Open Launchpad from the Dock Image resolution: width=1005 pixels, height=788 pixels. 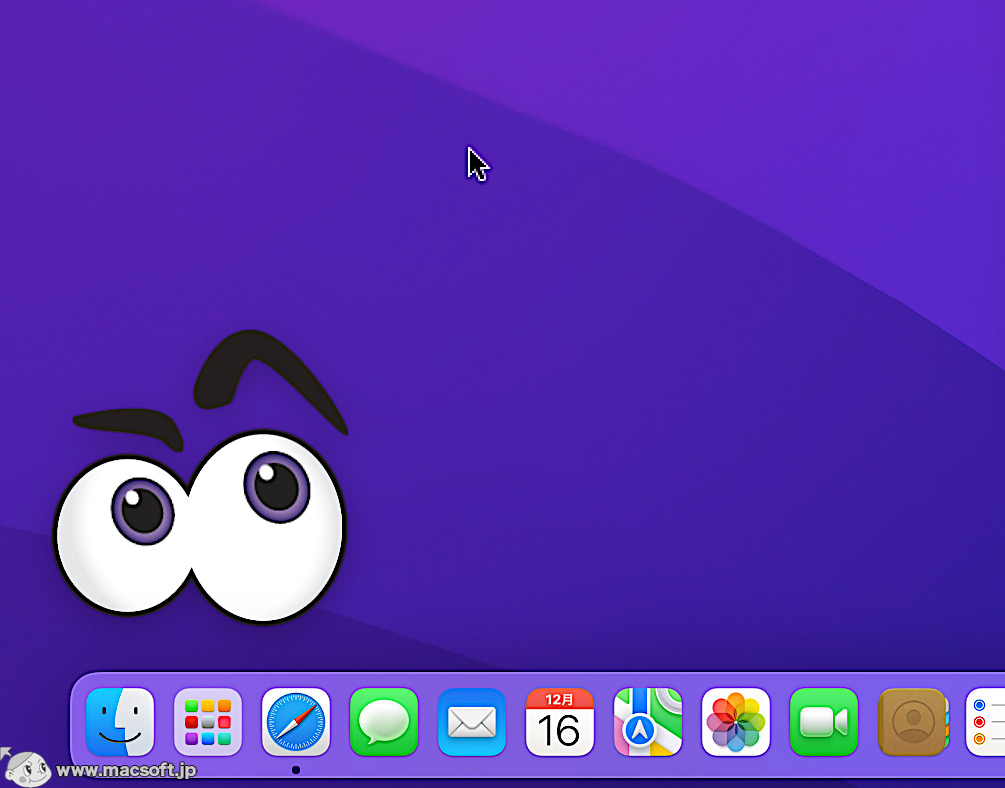click(x=208, y=722)
